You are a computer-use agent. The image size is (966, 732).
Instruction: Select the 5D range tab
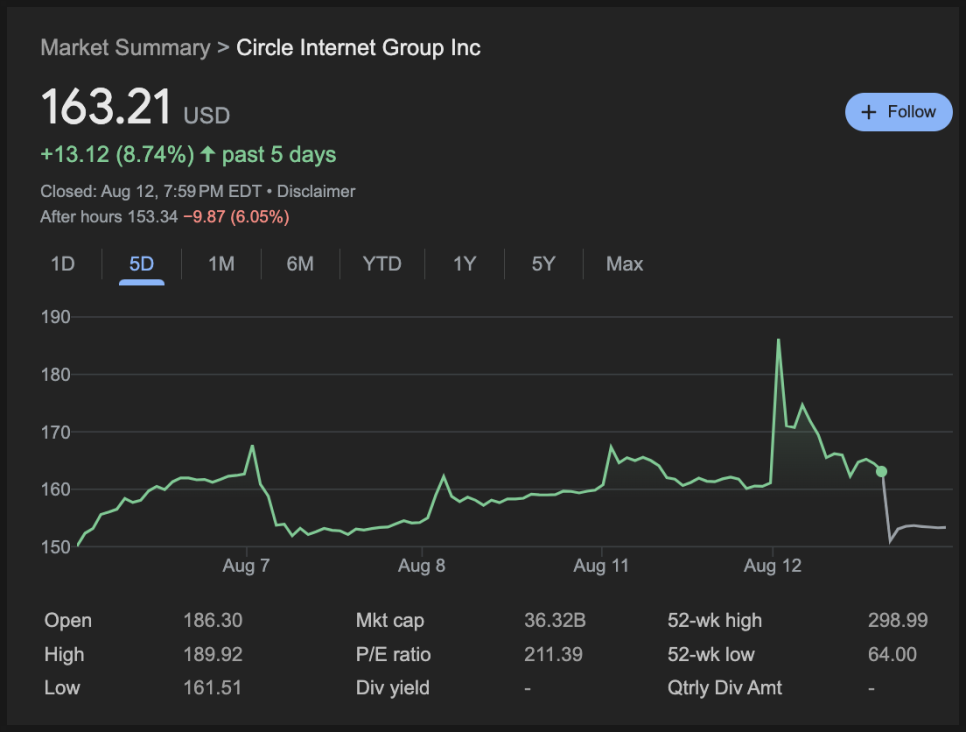pyautogui.click(x=141, y=264)
